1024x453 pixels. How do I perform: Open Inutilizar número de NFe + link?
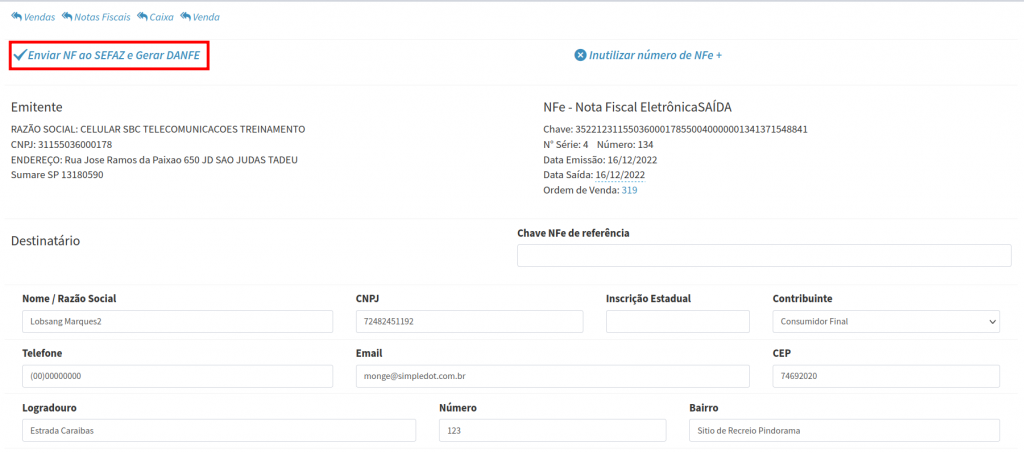(x=655, y=55)
